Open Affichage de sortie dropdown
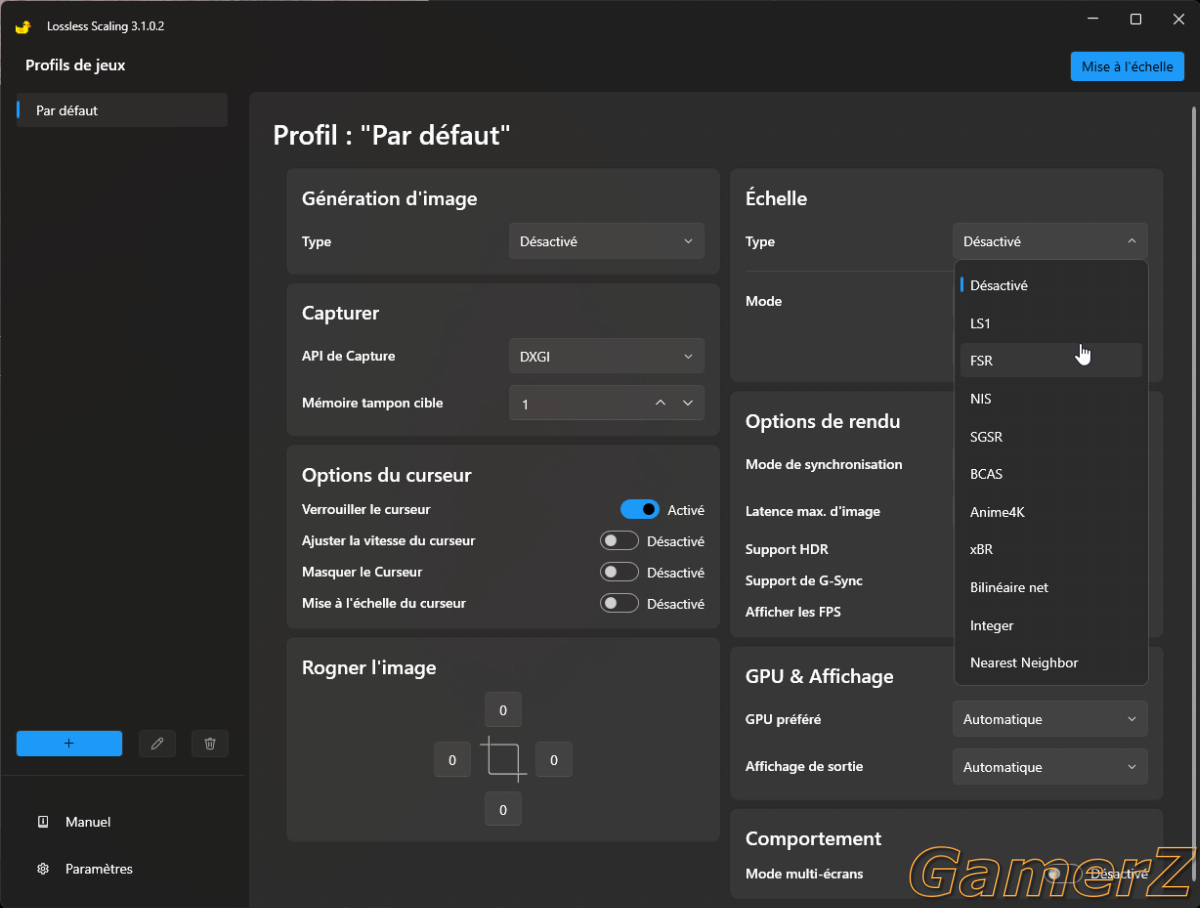Viewport: 1200px width, 908px height. 1050,767
